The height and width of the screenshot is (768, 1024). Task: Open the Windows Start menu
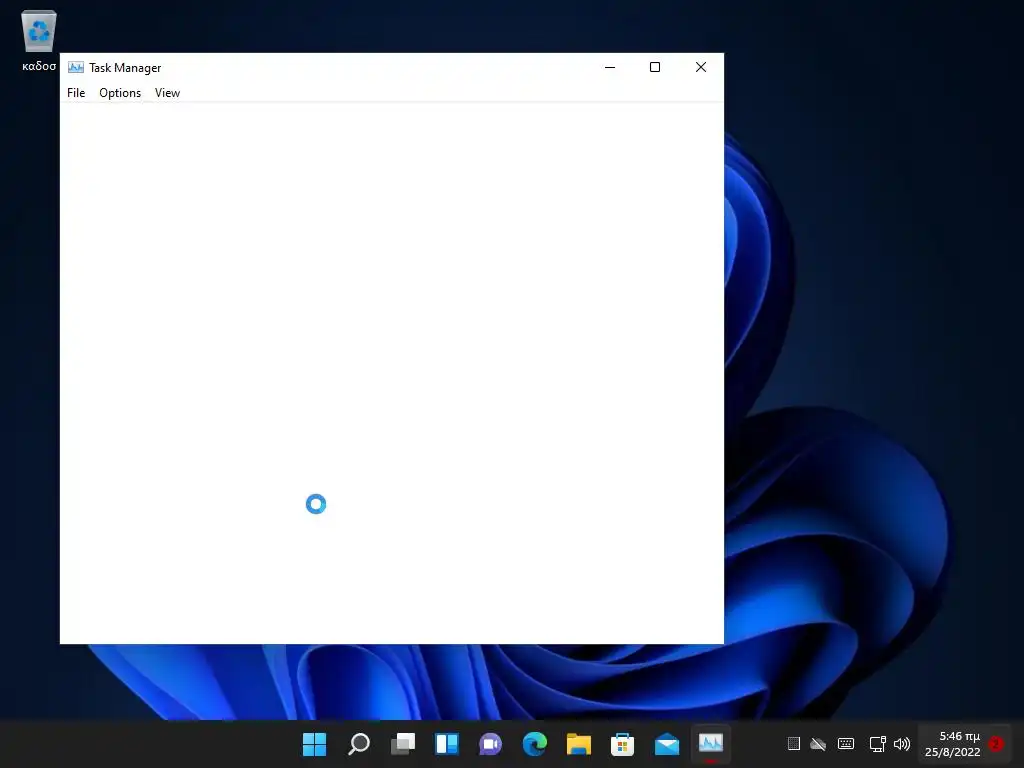314,743
